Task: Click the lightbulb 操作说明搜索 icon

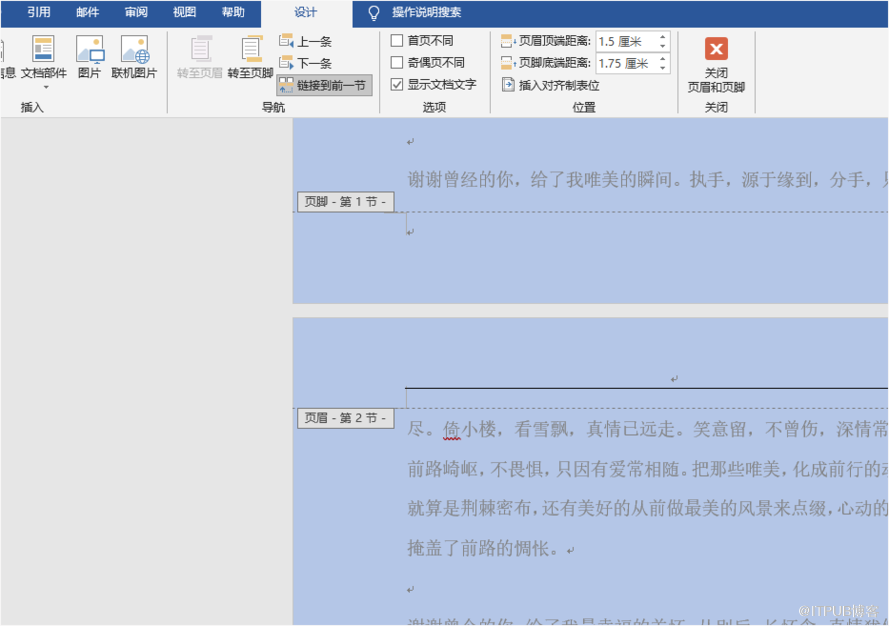Action: (x=374, y=13)
